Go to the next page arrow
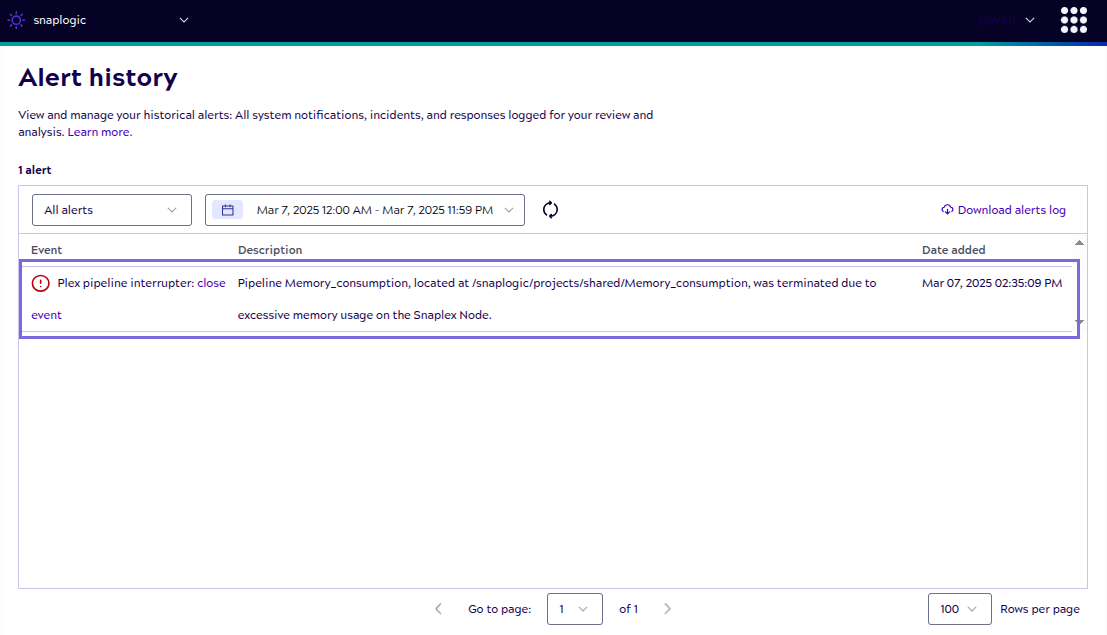 [668, 609]
